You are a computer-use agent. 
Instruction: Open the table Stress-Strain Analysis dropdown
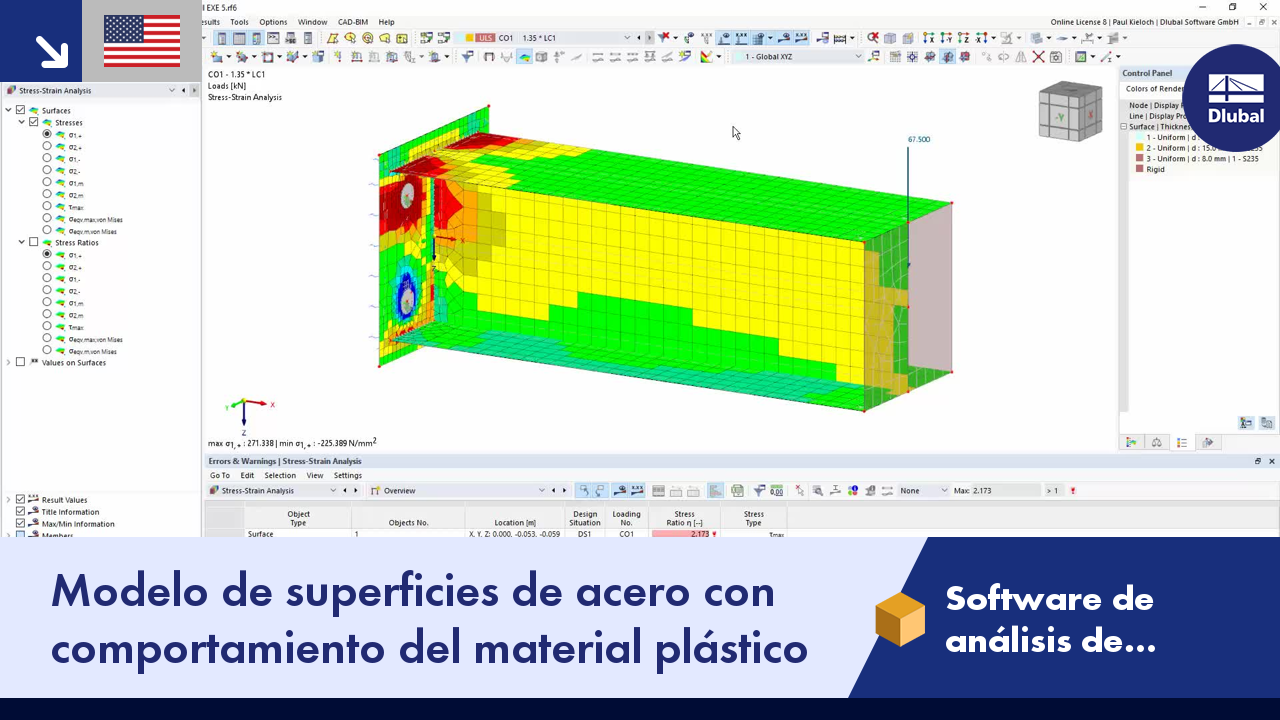coord(332,491)
